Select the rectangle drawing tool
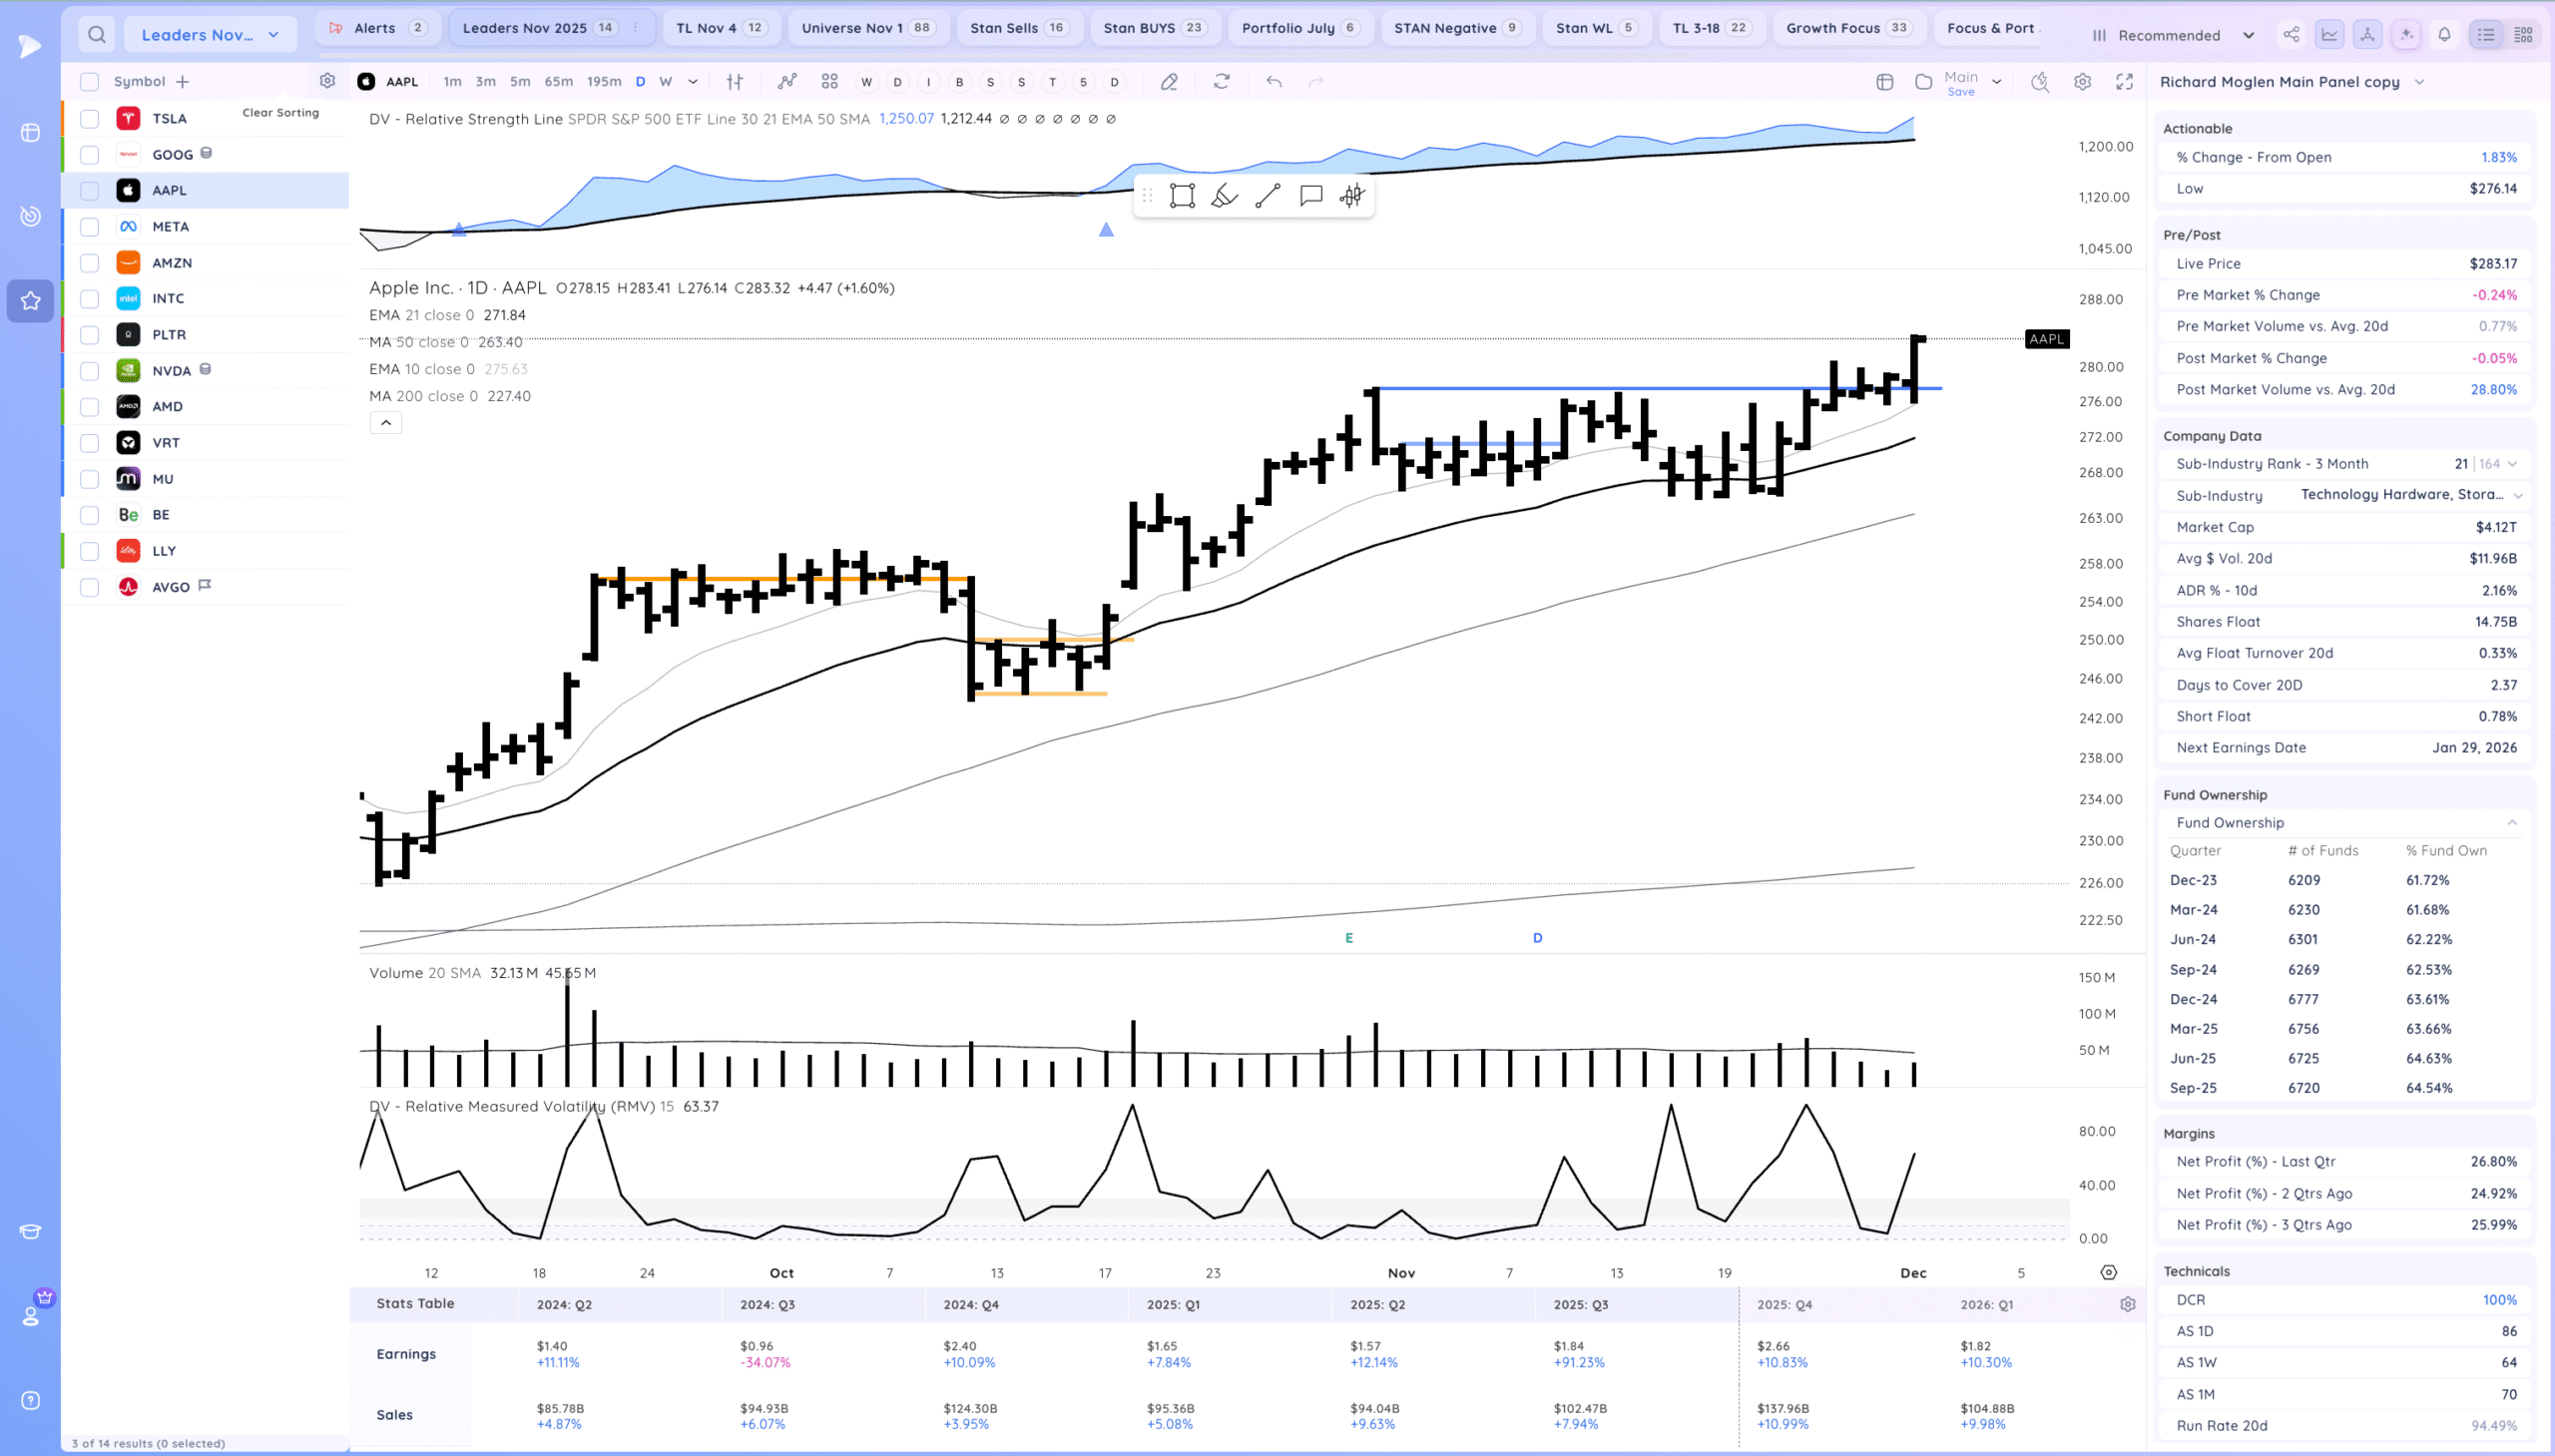The height and width of the screenshot is (1456, 2555). 1182,196
